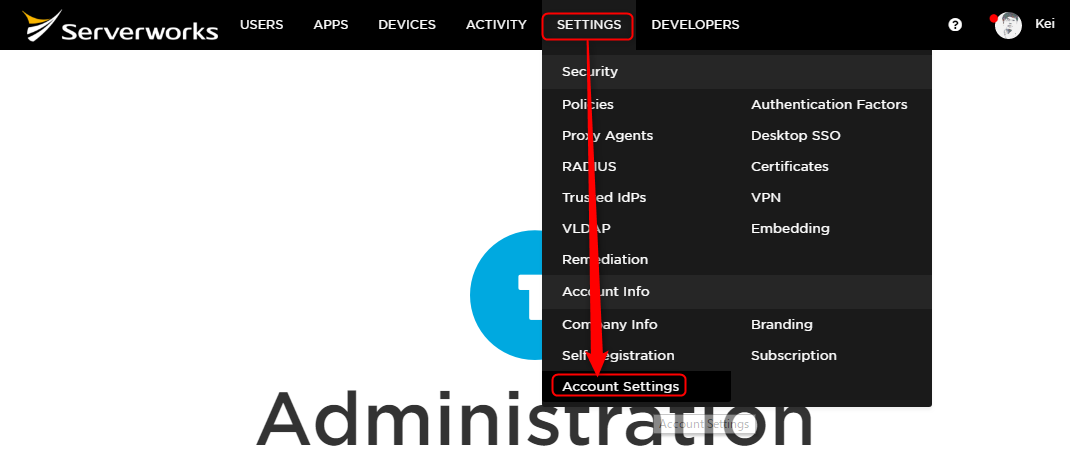Image resolution: width=1070 pixels, height=467 pixels.
Task: Open Authentication Factors settings
Action: (x=829, y=104)
